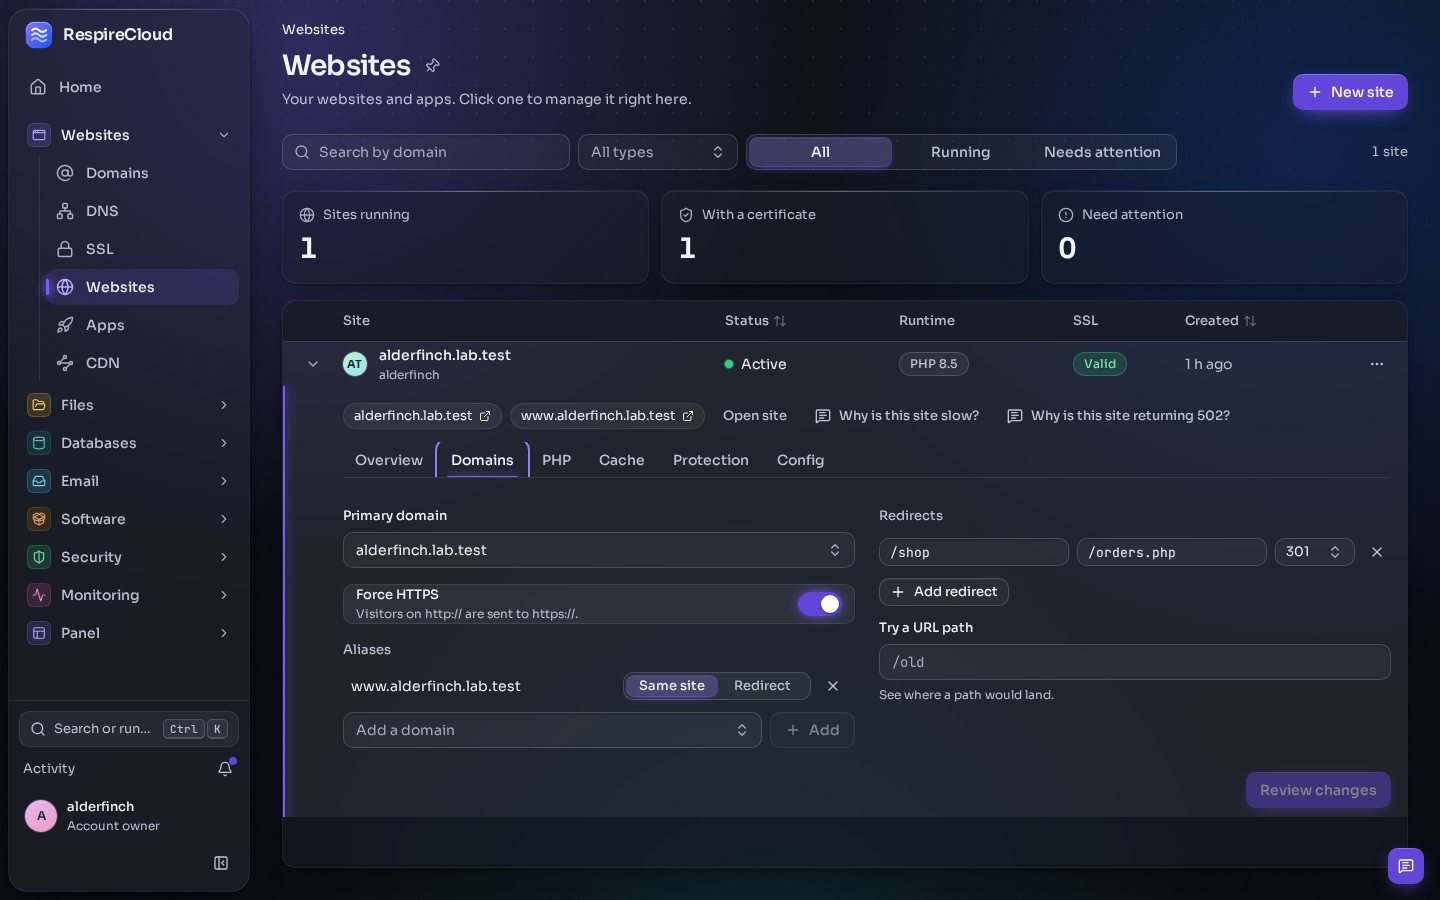Switch to the Protection tab
Viewport: 1440px width, 900px height.
pyautogui.click(x=711, y=460)
